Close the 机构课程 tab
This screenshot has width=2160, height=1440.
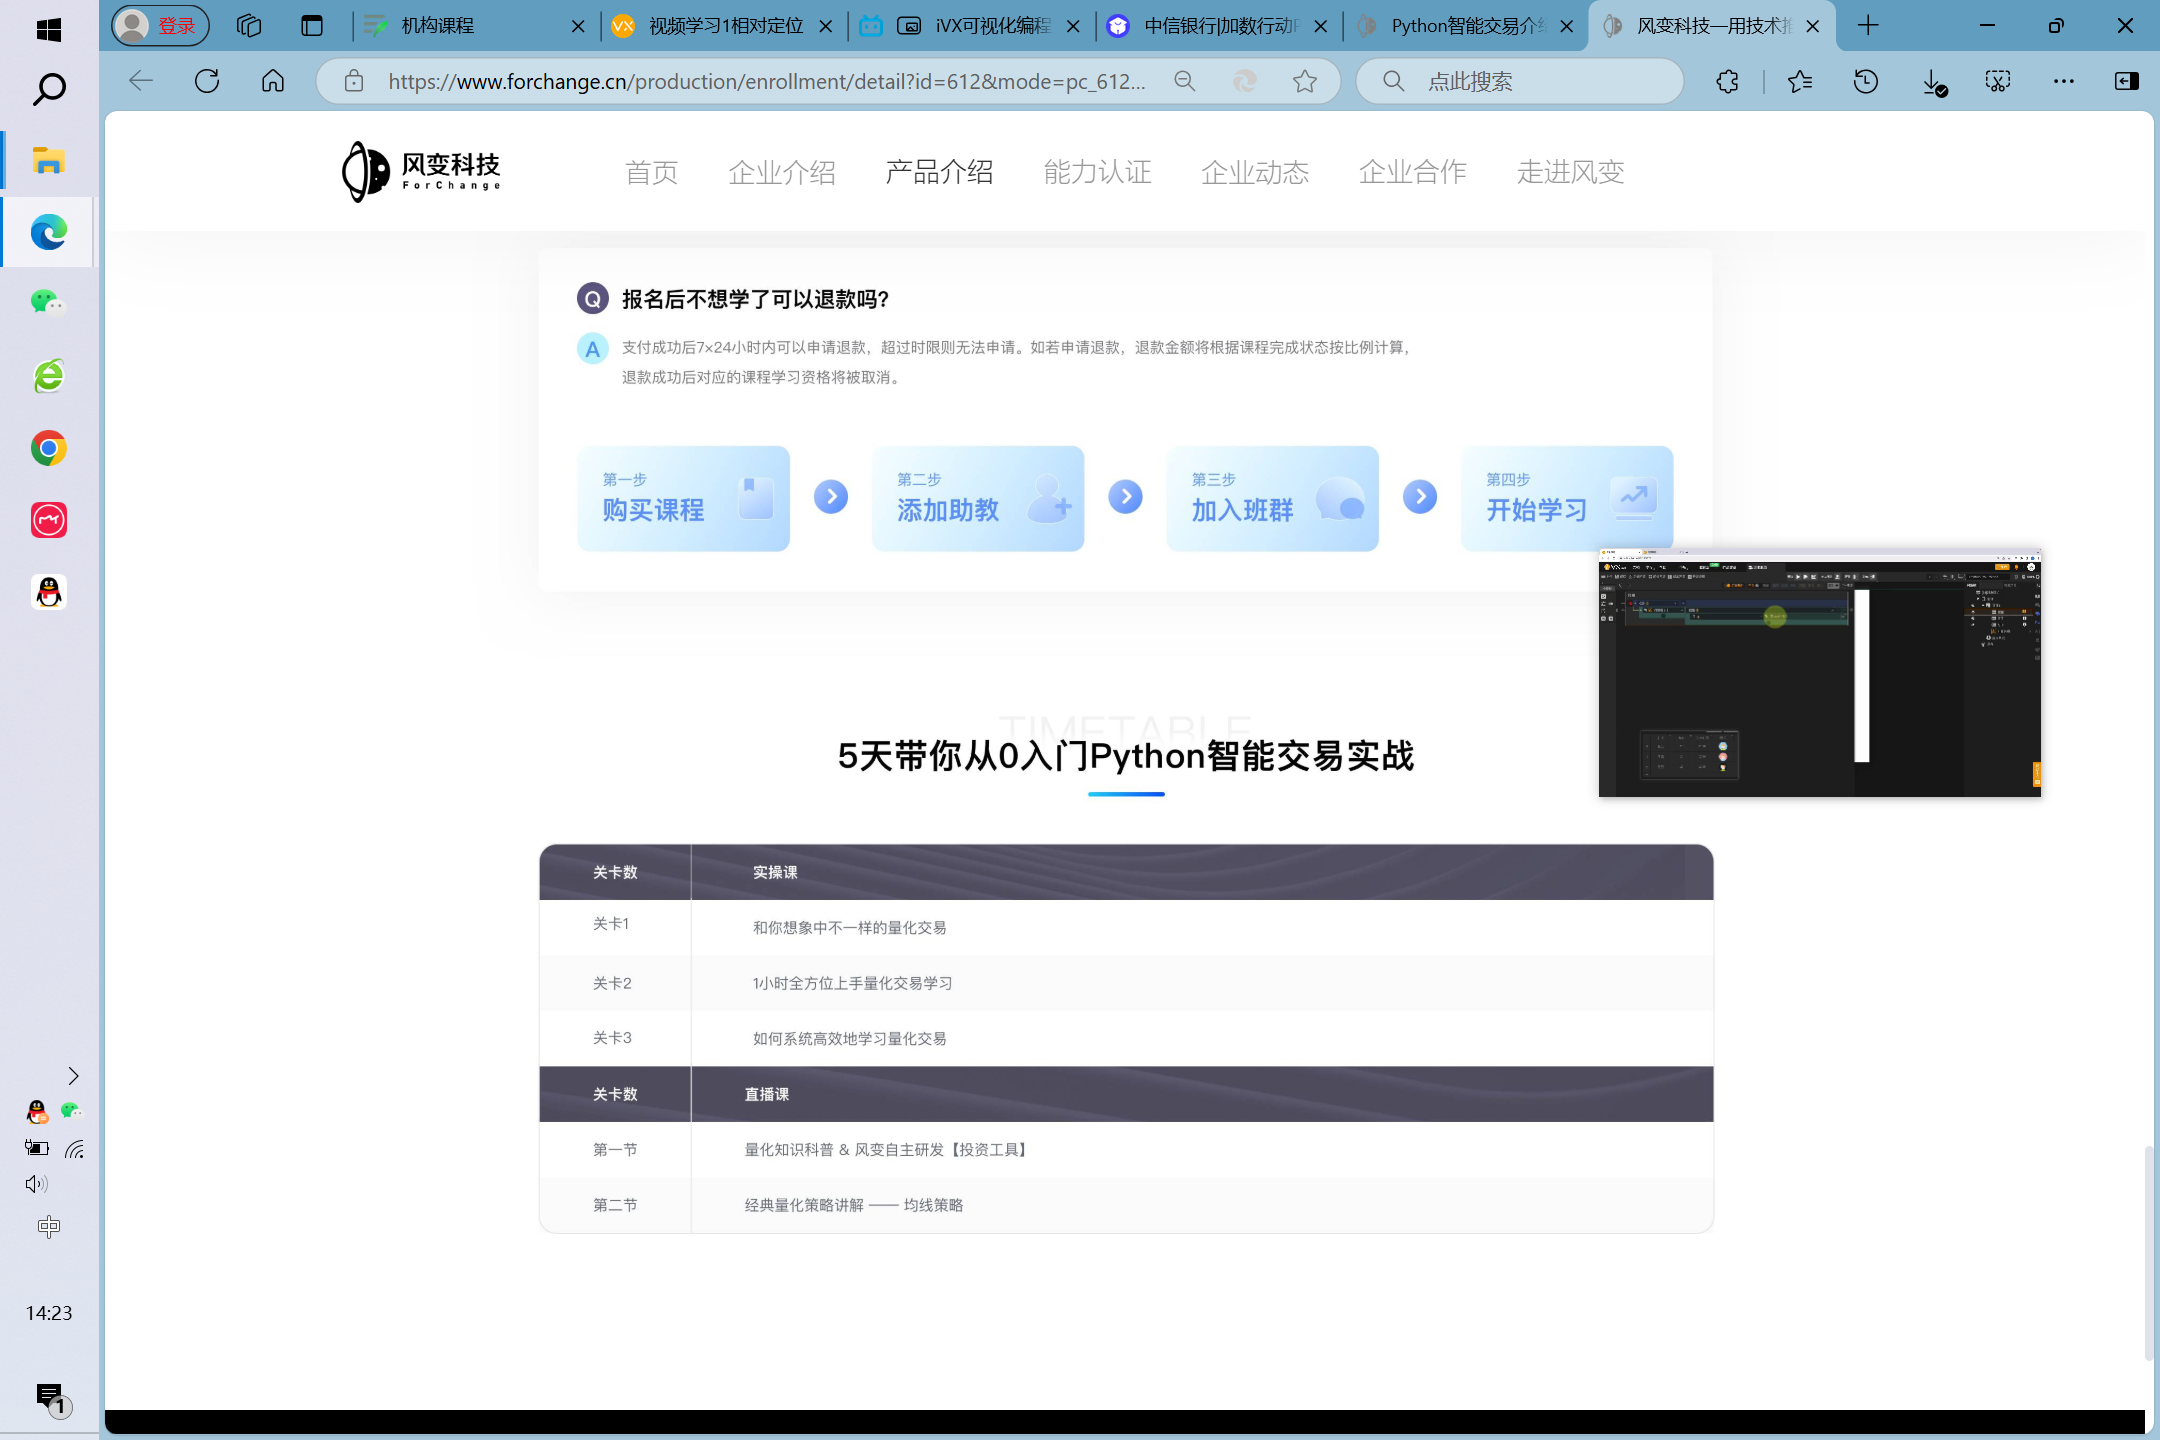578,27
